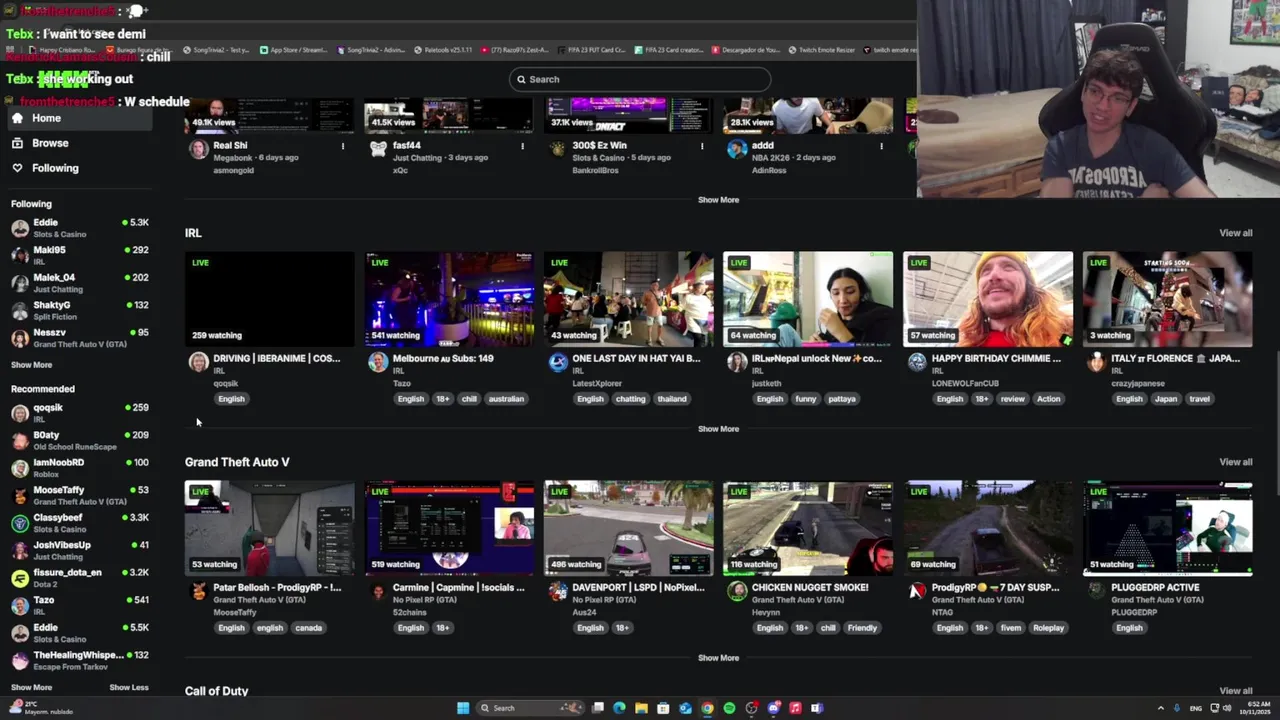Open File Explorer from taskbar
The height and width of the screenshot is (720, 1280).
pos(641,708)
